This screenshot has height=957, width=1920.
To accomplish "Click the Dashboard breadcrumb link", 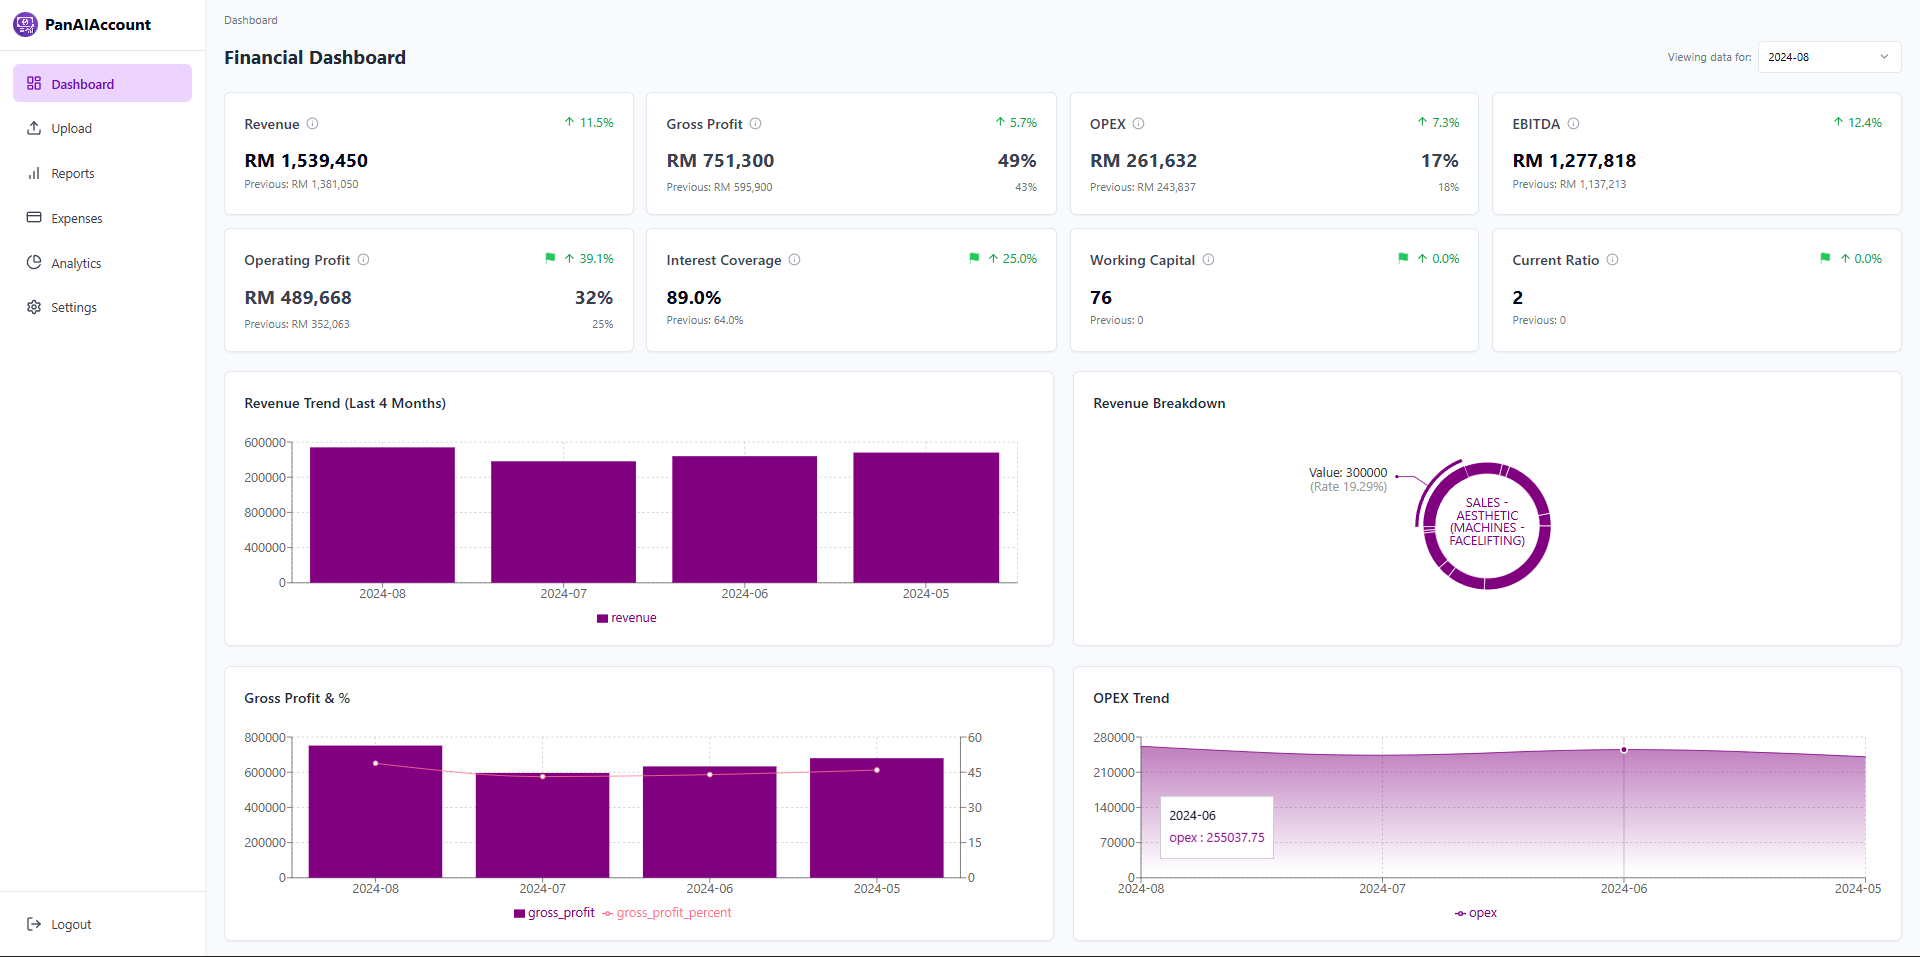I will tap(251, 20).
